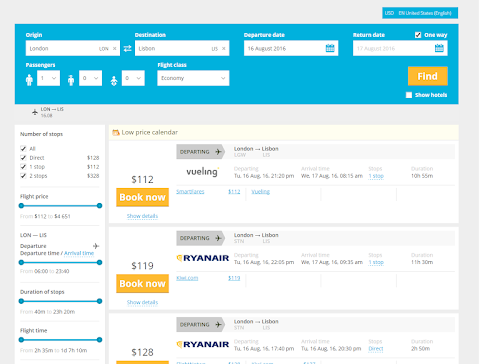Image resolution: width=500 pixels, height=364 pixels.
Task: Open the adult passengers count dropdown
Action: click(48, 78)
